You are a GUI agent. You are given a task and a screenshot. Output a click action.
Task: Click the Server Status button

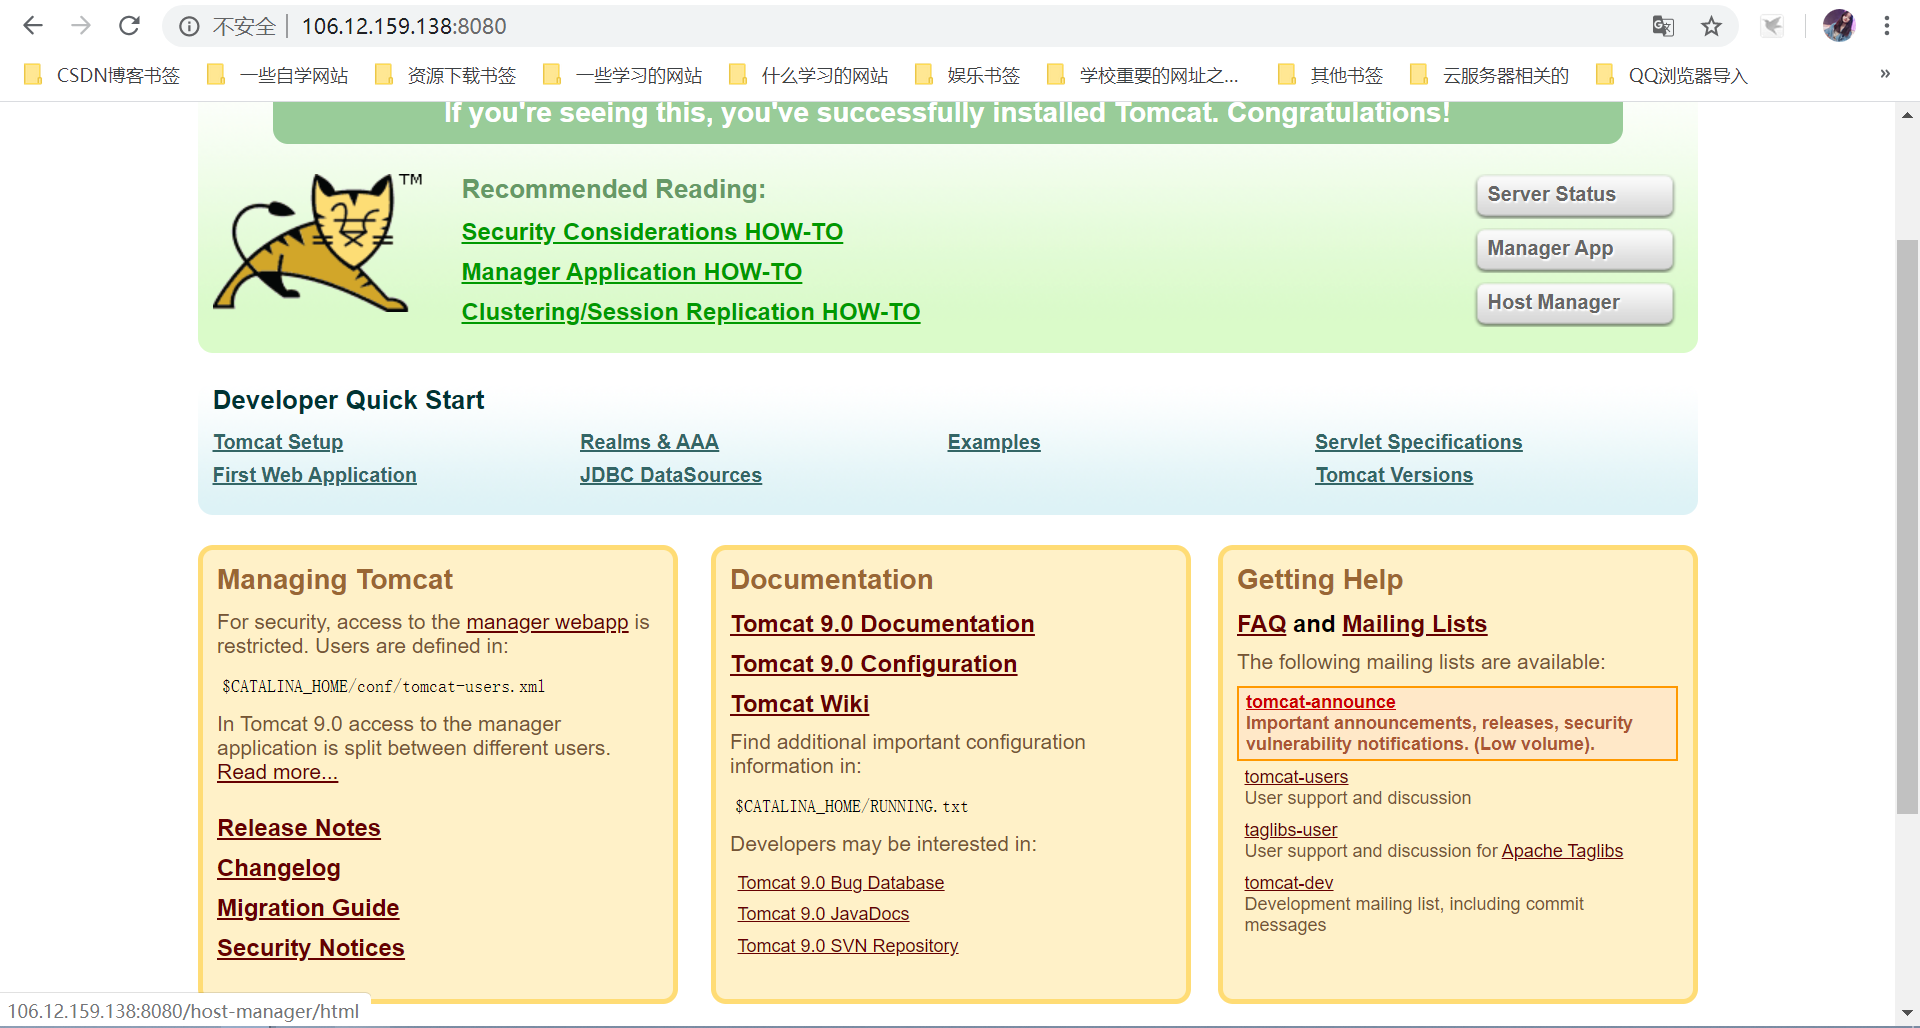(x=1574, y=195)
